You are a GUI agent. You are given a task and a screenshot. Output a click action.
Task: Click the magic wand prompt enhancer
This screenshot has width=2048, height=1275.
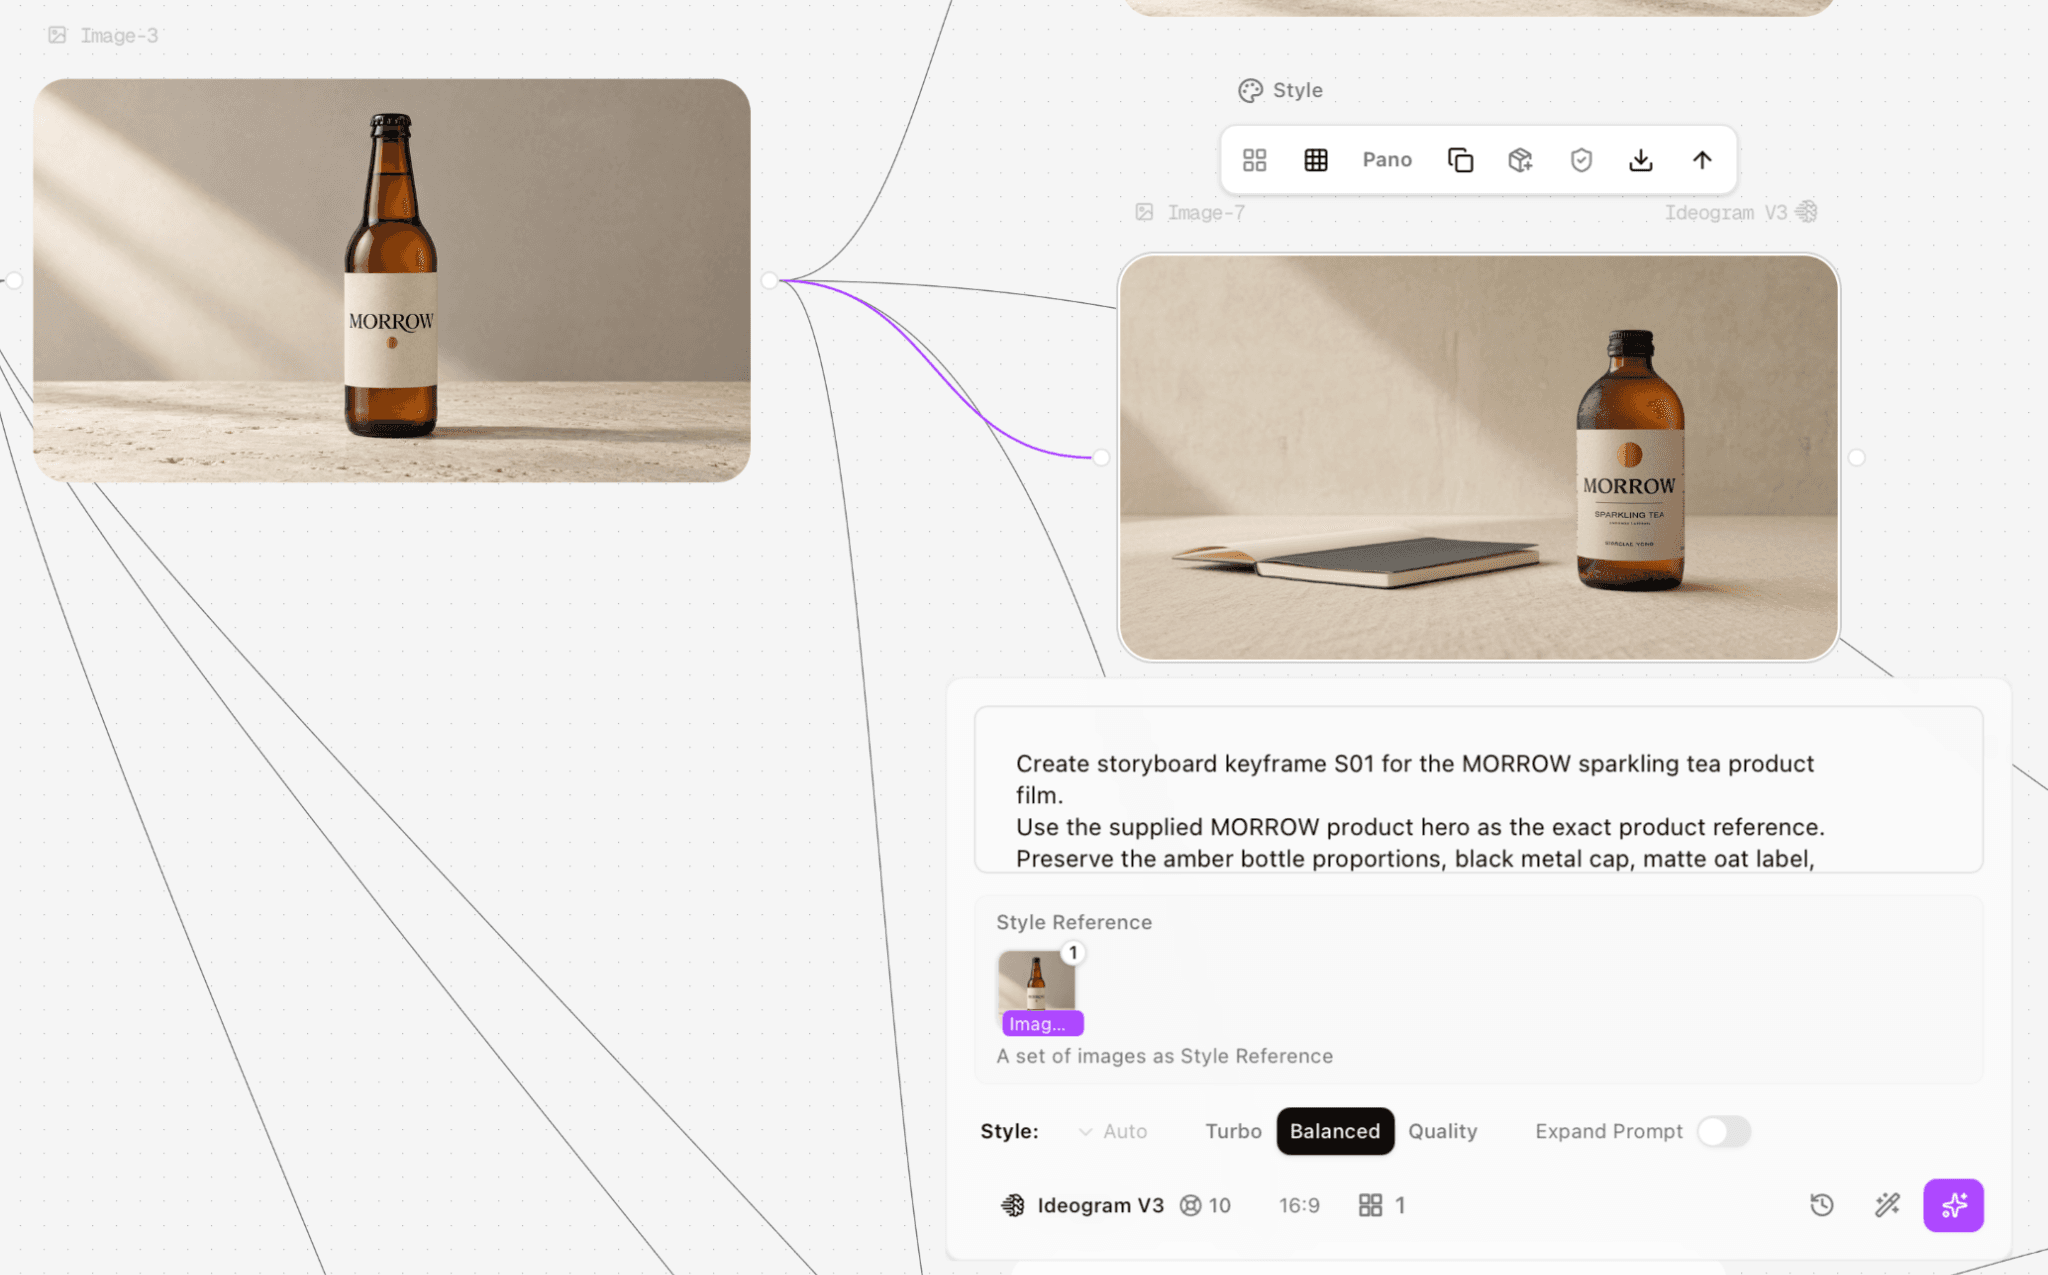[x=1887, y=1205]
